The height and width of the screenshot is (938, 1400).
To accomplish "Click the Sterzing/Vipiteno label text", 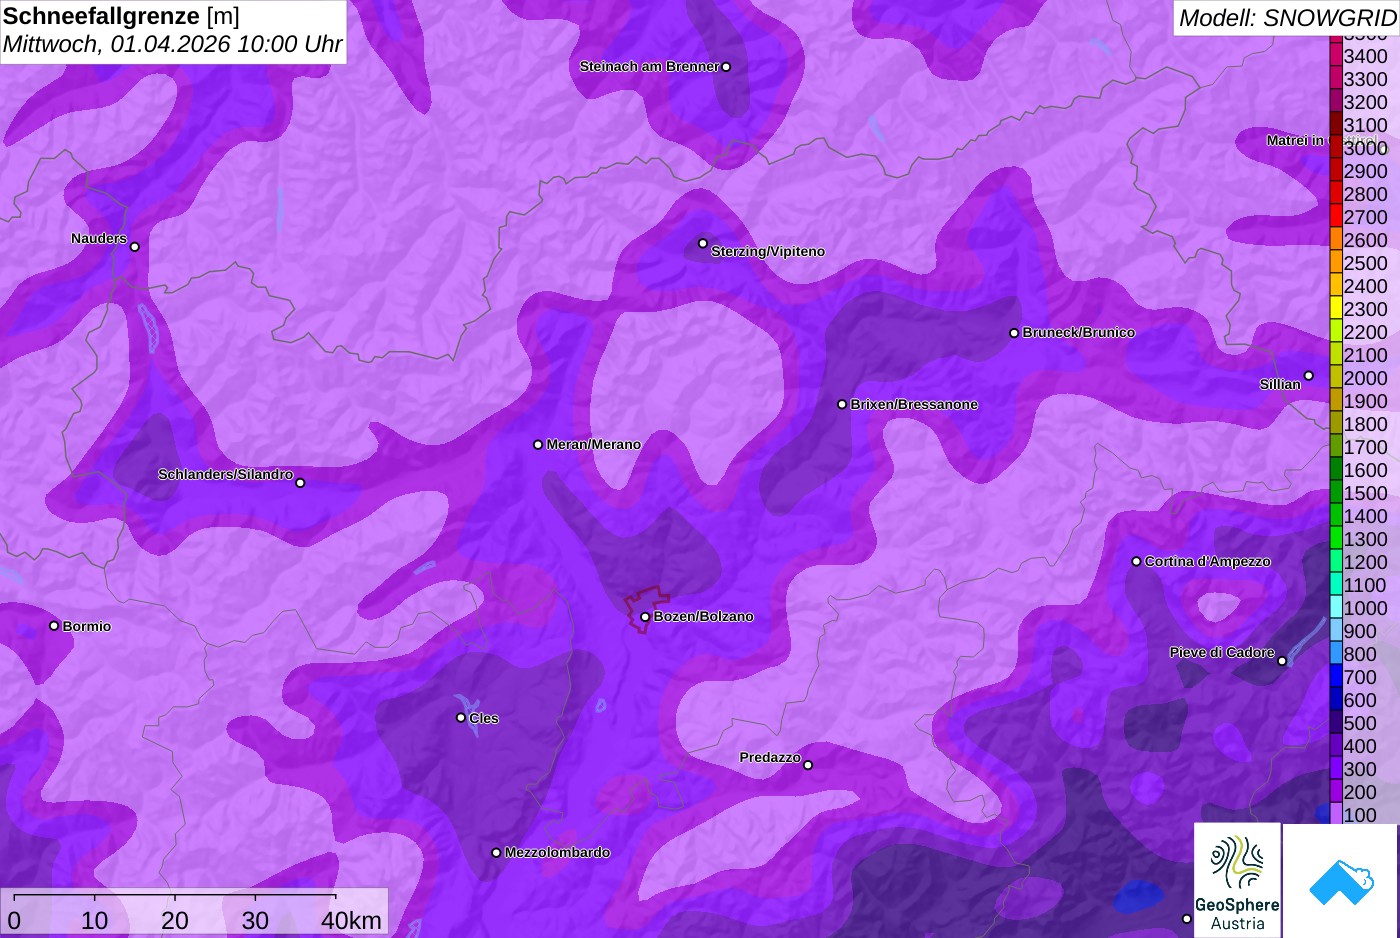I will [768, 252].
